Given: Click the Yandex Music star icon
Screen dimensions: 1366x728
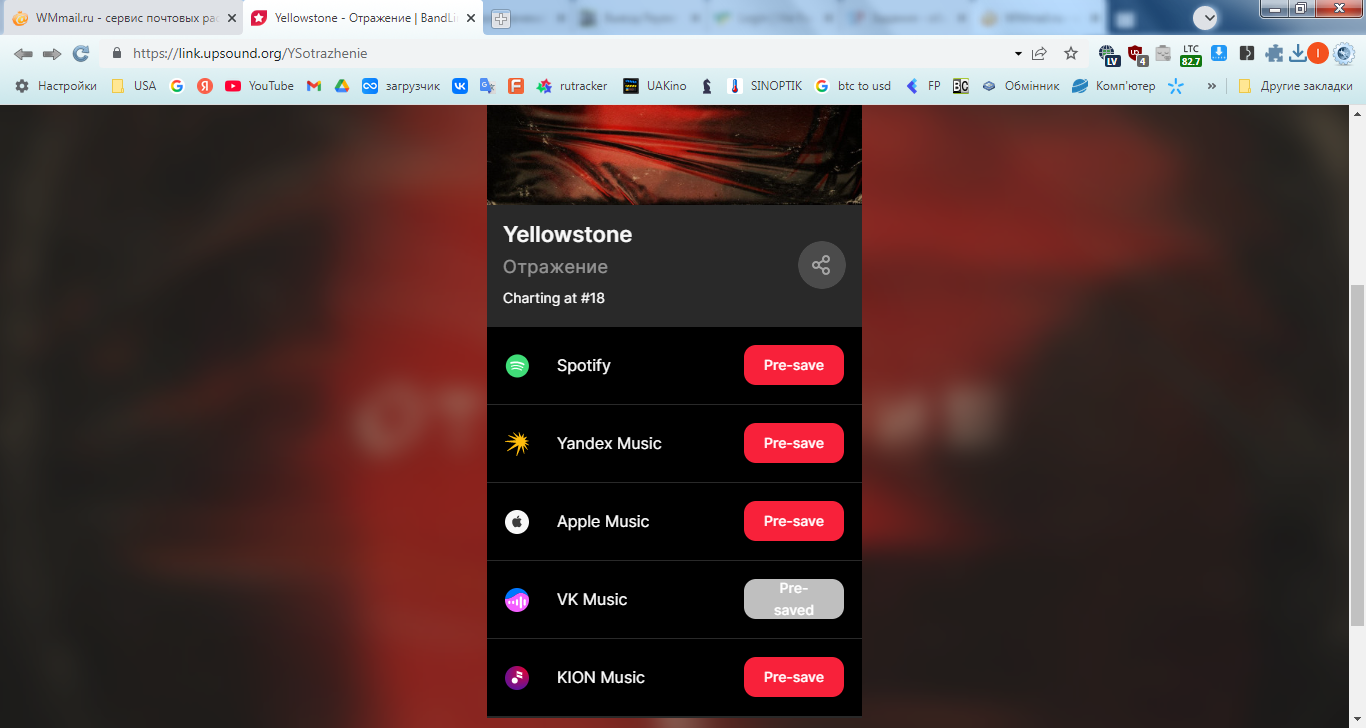Looking at the screenshot, I should [517, 444].
